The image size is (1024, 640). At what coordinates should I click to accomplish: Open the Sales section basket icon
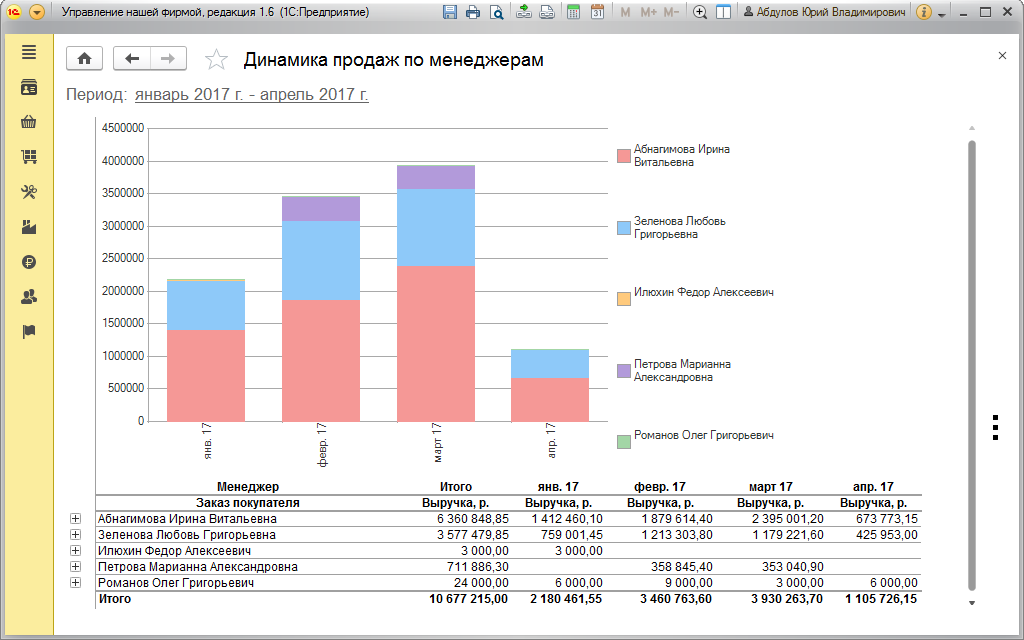click(29, 122)
